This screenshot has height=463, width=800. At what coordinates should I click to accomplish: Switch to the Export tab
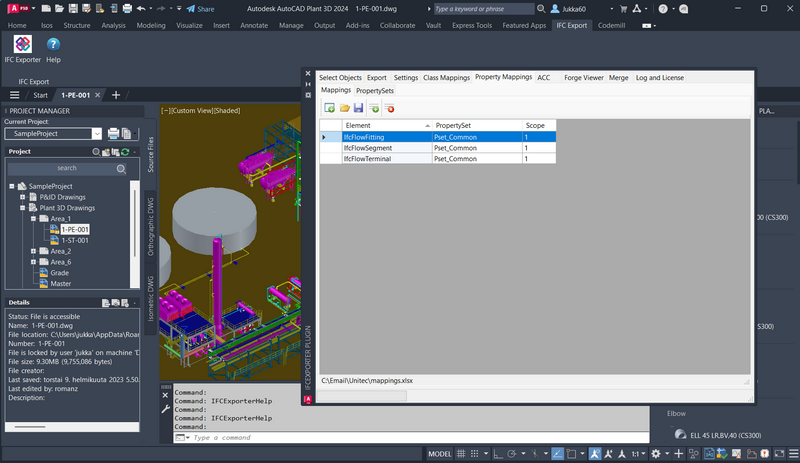pyautogui.click(x=377, y=78)
